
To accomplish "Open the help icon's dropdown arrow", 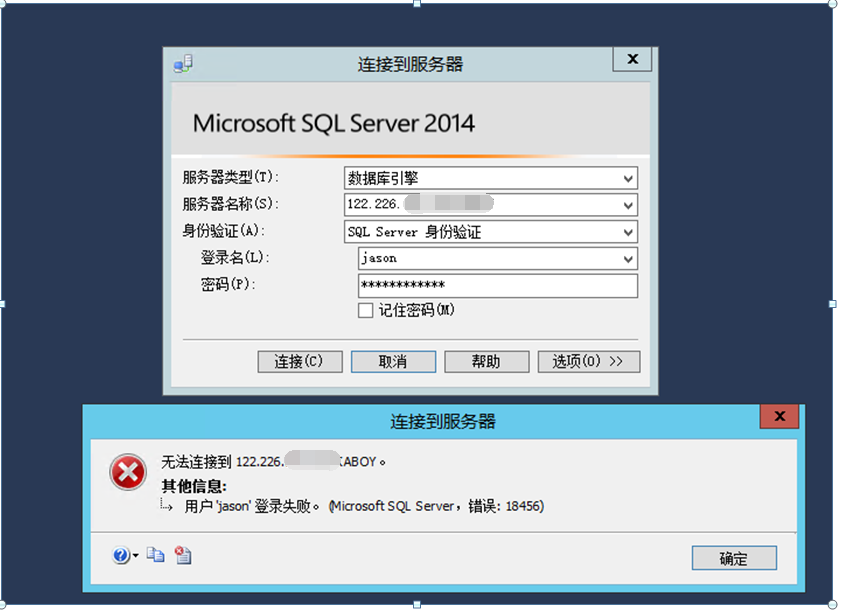I will tap(135, 555).
